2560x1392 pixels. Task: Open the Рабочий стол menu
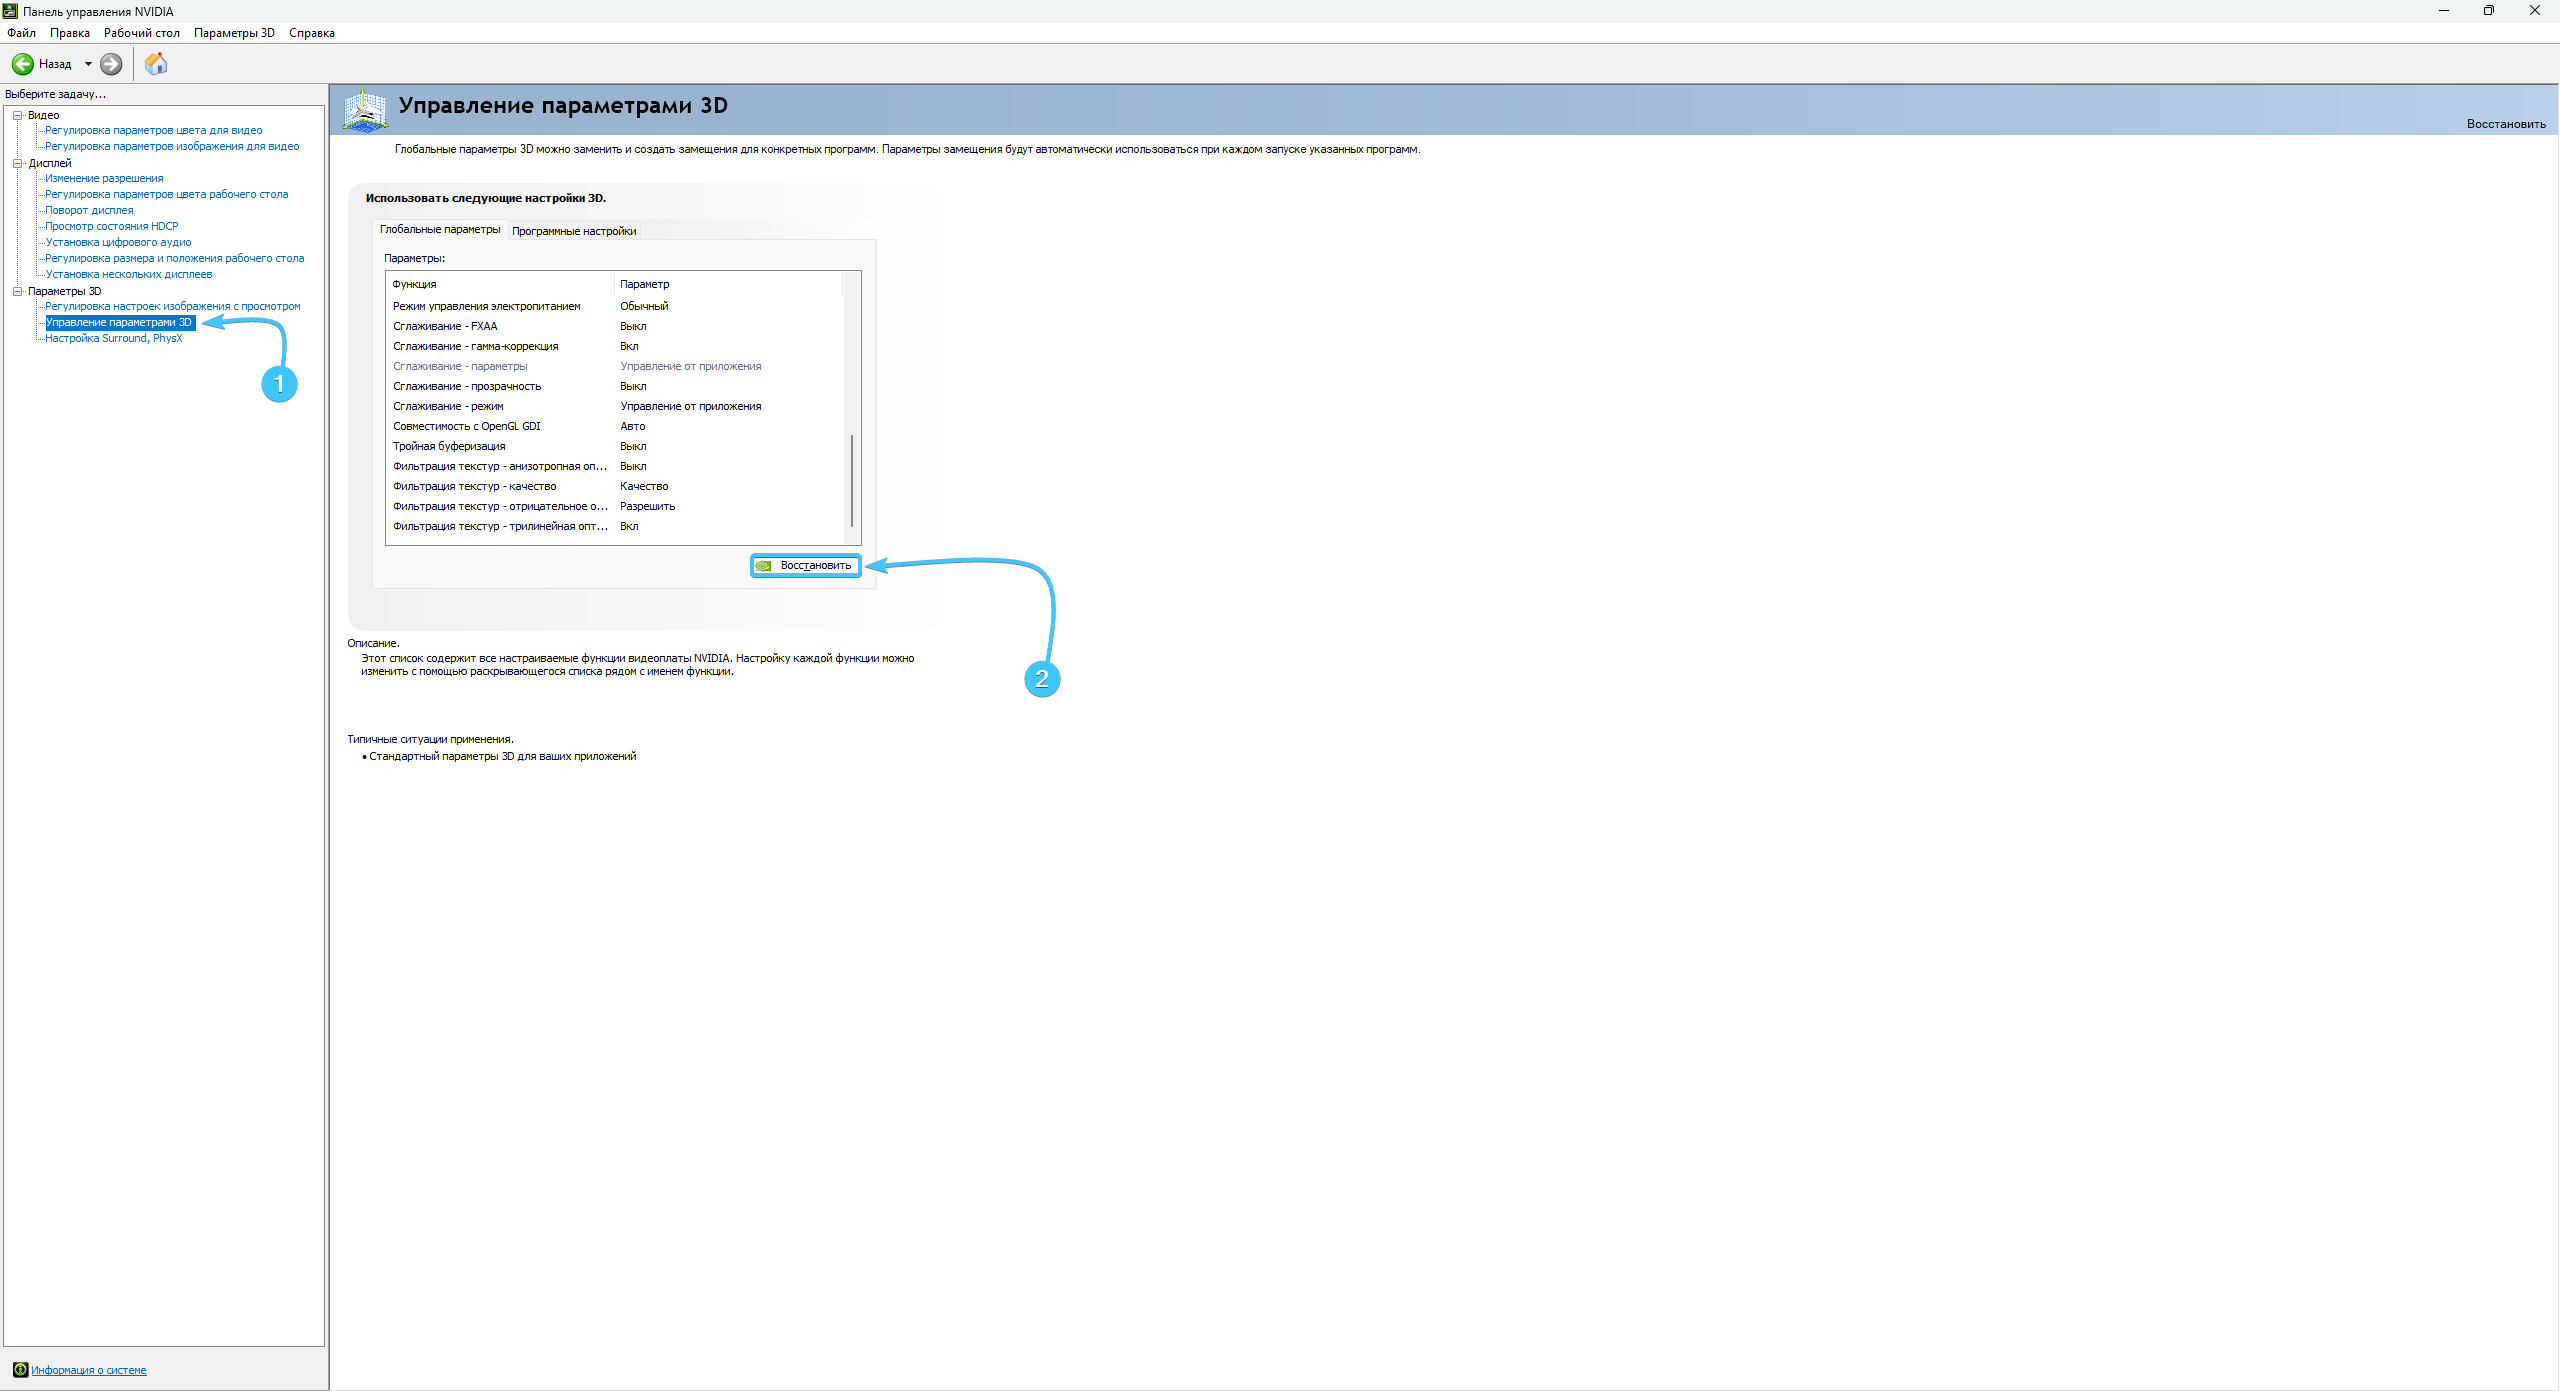pos(142,33)
